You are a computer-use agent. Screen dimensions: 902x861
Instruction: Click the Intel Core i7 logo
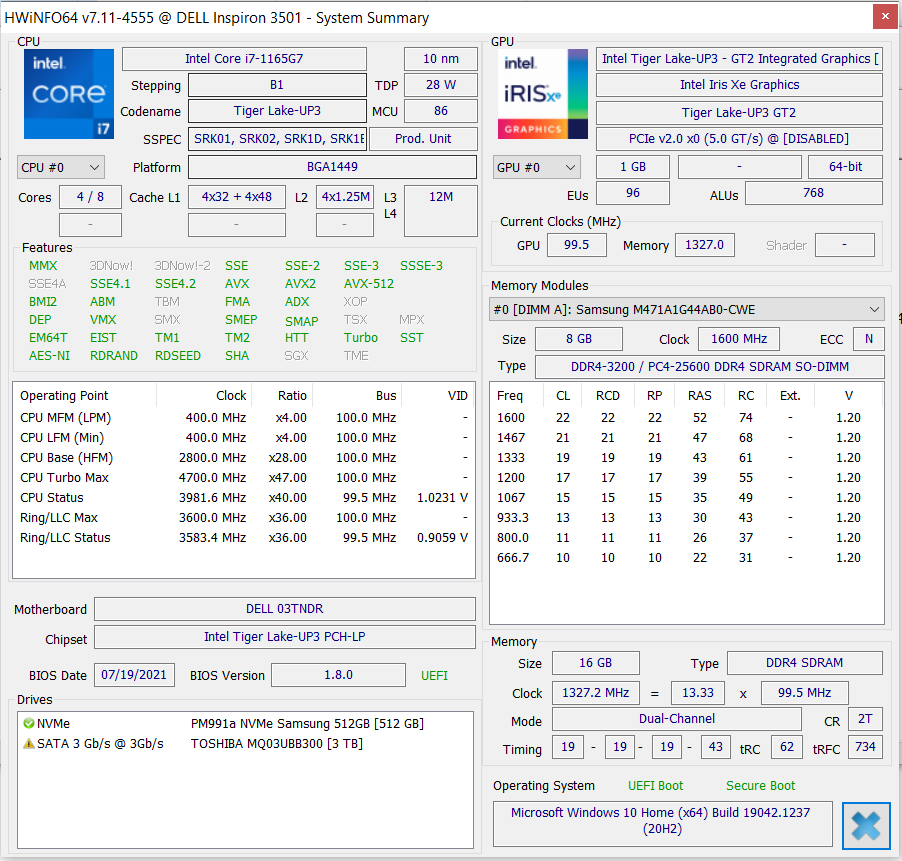tap(68, 94)
